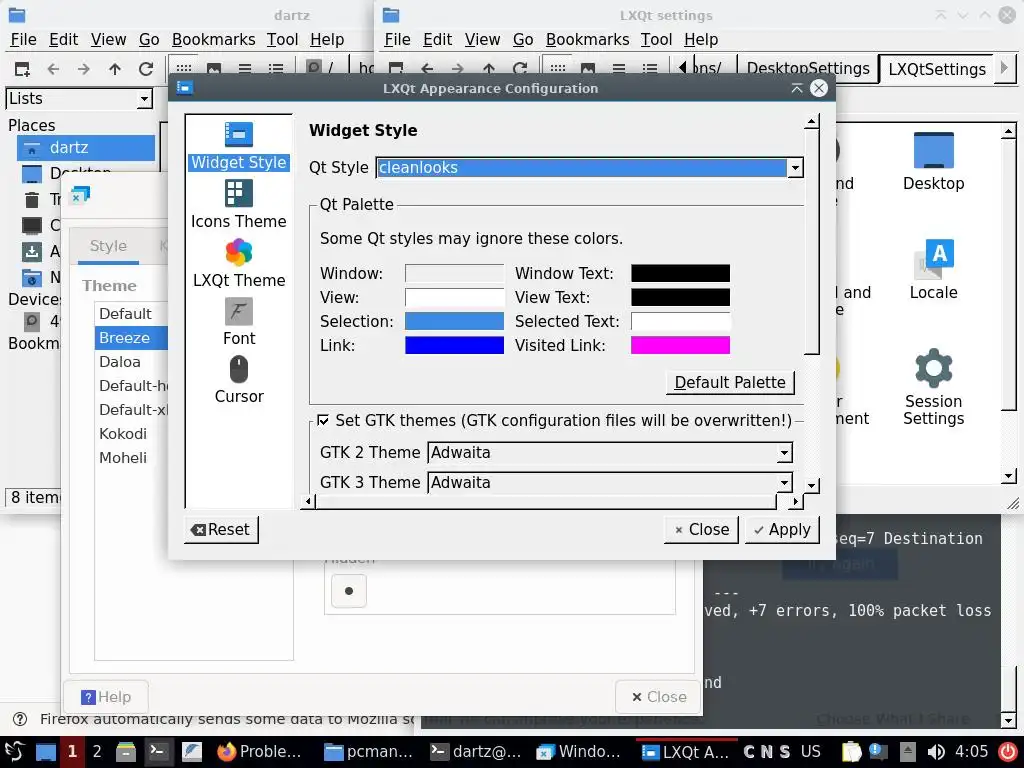Open Desktop settings icon in LXQt settings window
Viewport: 1024px width, 768px height.
point(933,161)
